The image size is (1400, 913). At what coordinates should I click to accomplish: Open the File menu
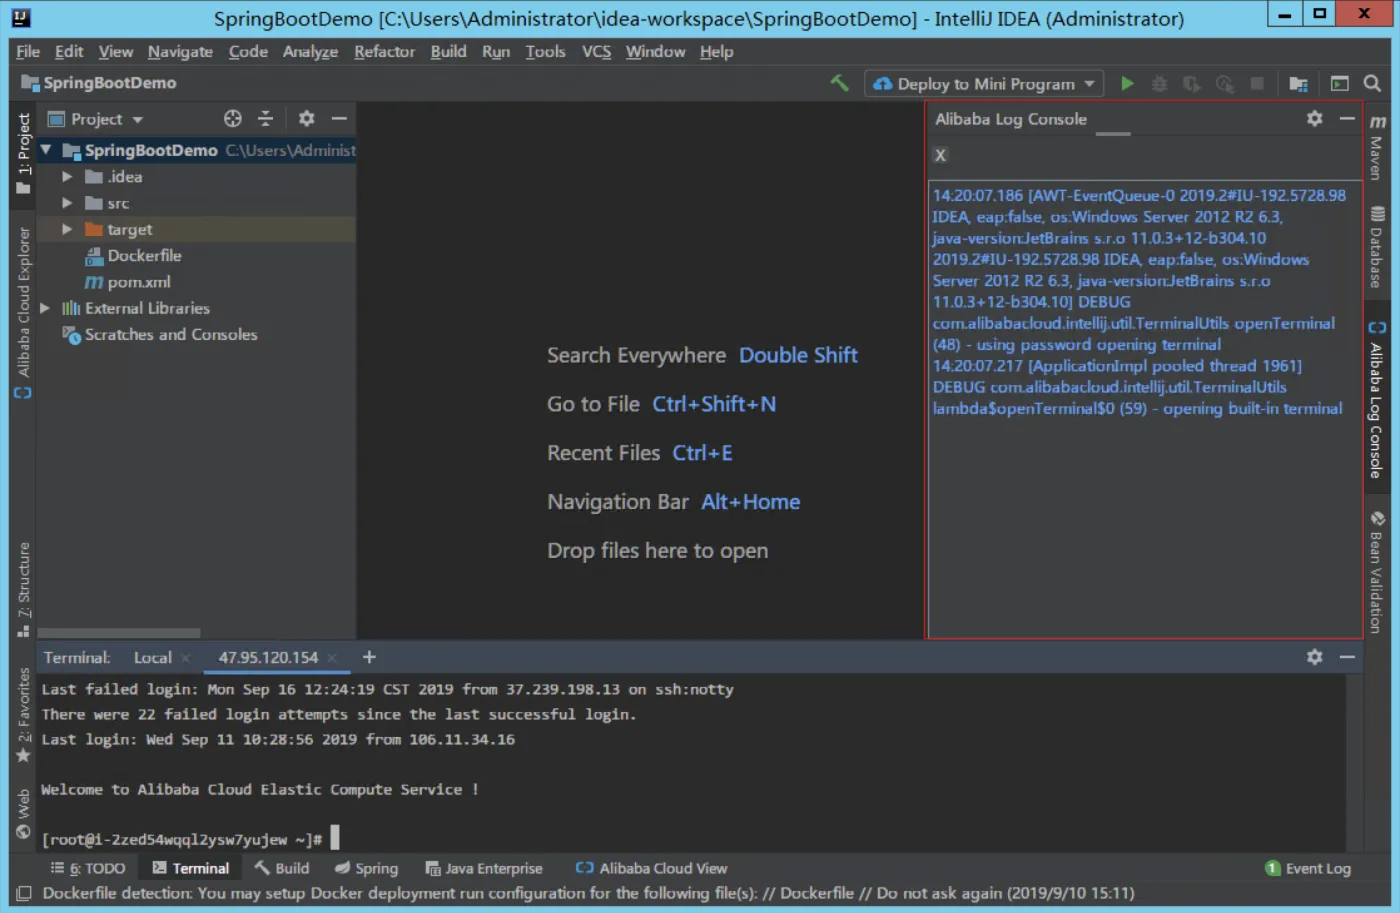pos(28,52)
